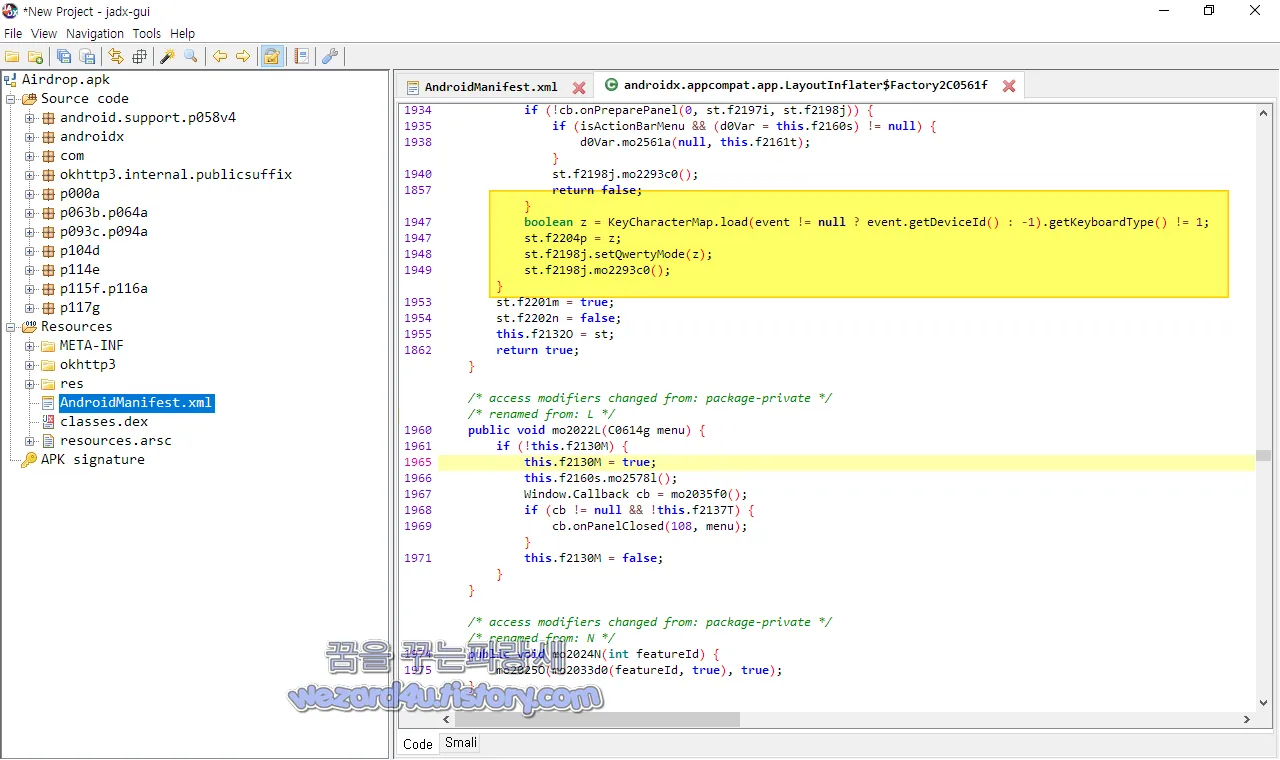Image resolution: width=1280 pixels, height=760 pixels.
Task: Go back with the left arrow icon
Action: coord(220,57)
